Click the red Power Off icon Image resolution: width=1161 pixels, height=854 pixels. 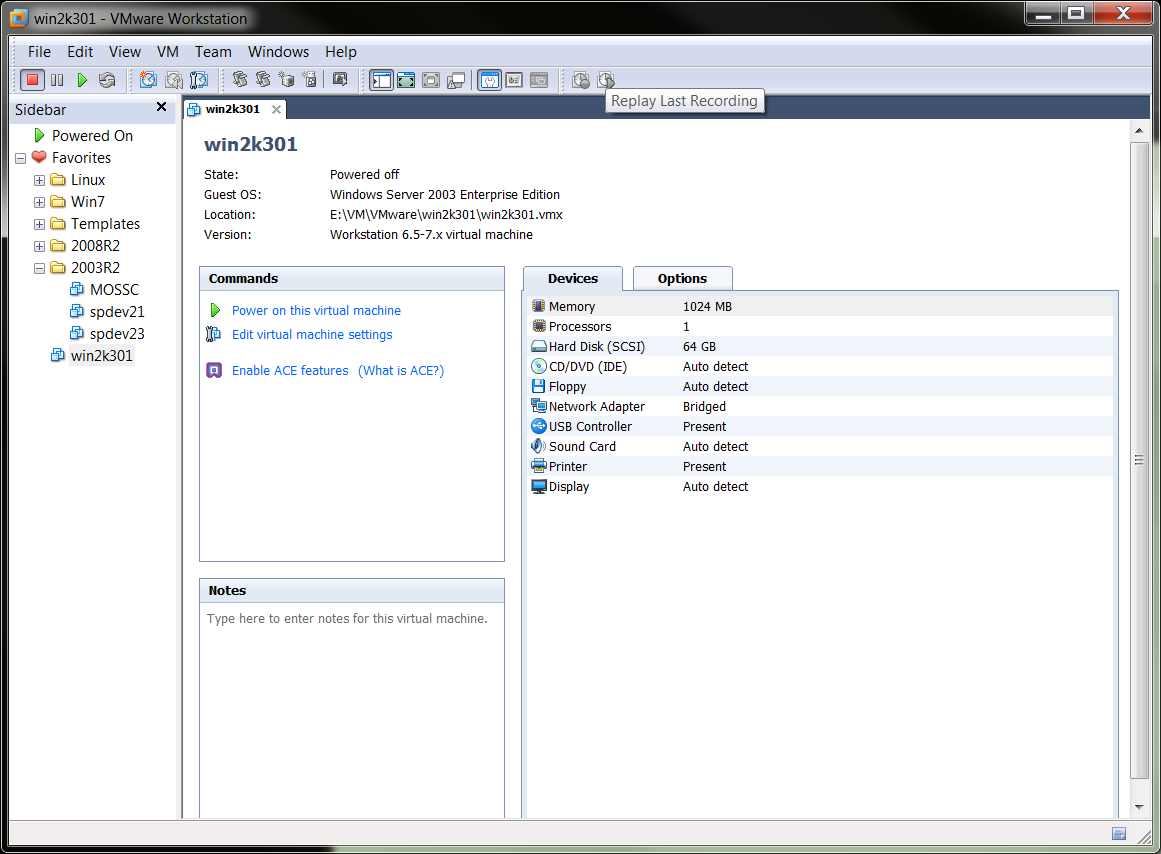click(x=33, y=80)
